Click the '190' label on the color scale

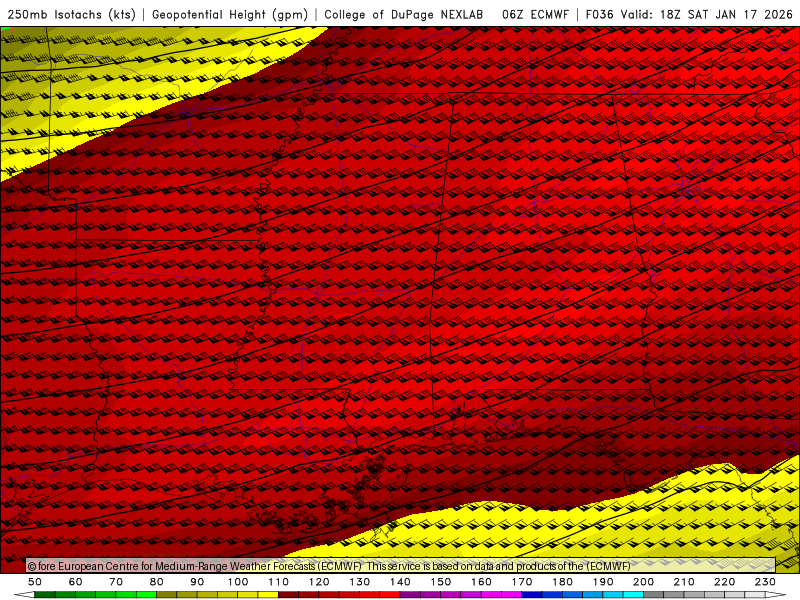(603, 582)
